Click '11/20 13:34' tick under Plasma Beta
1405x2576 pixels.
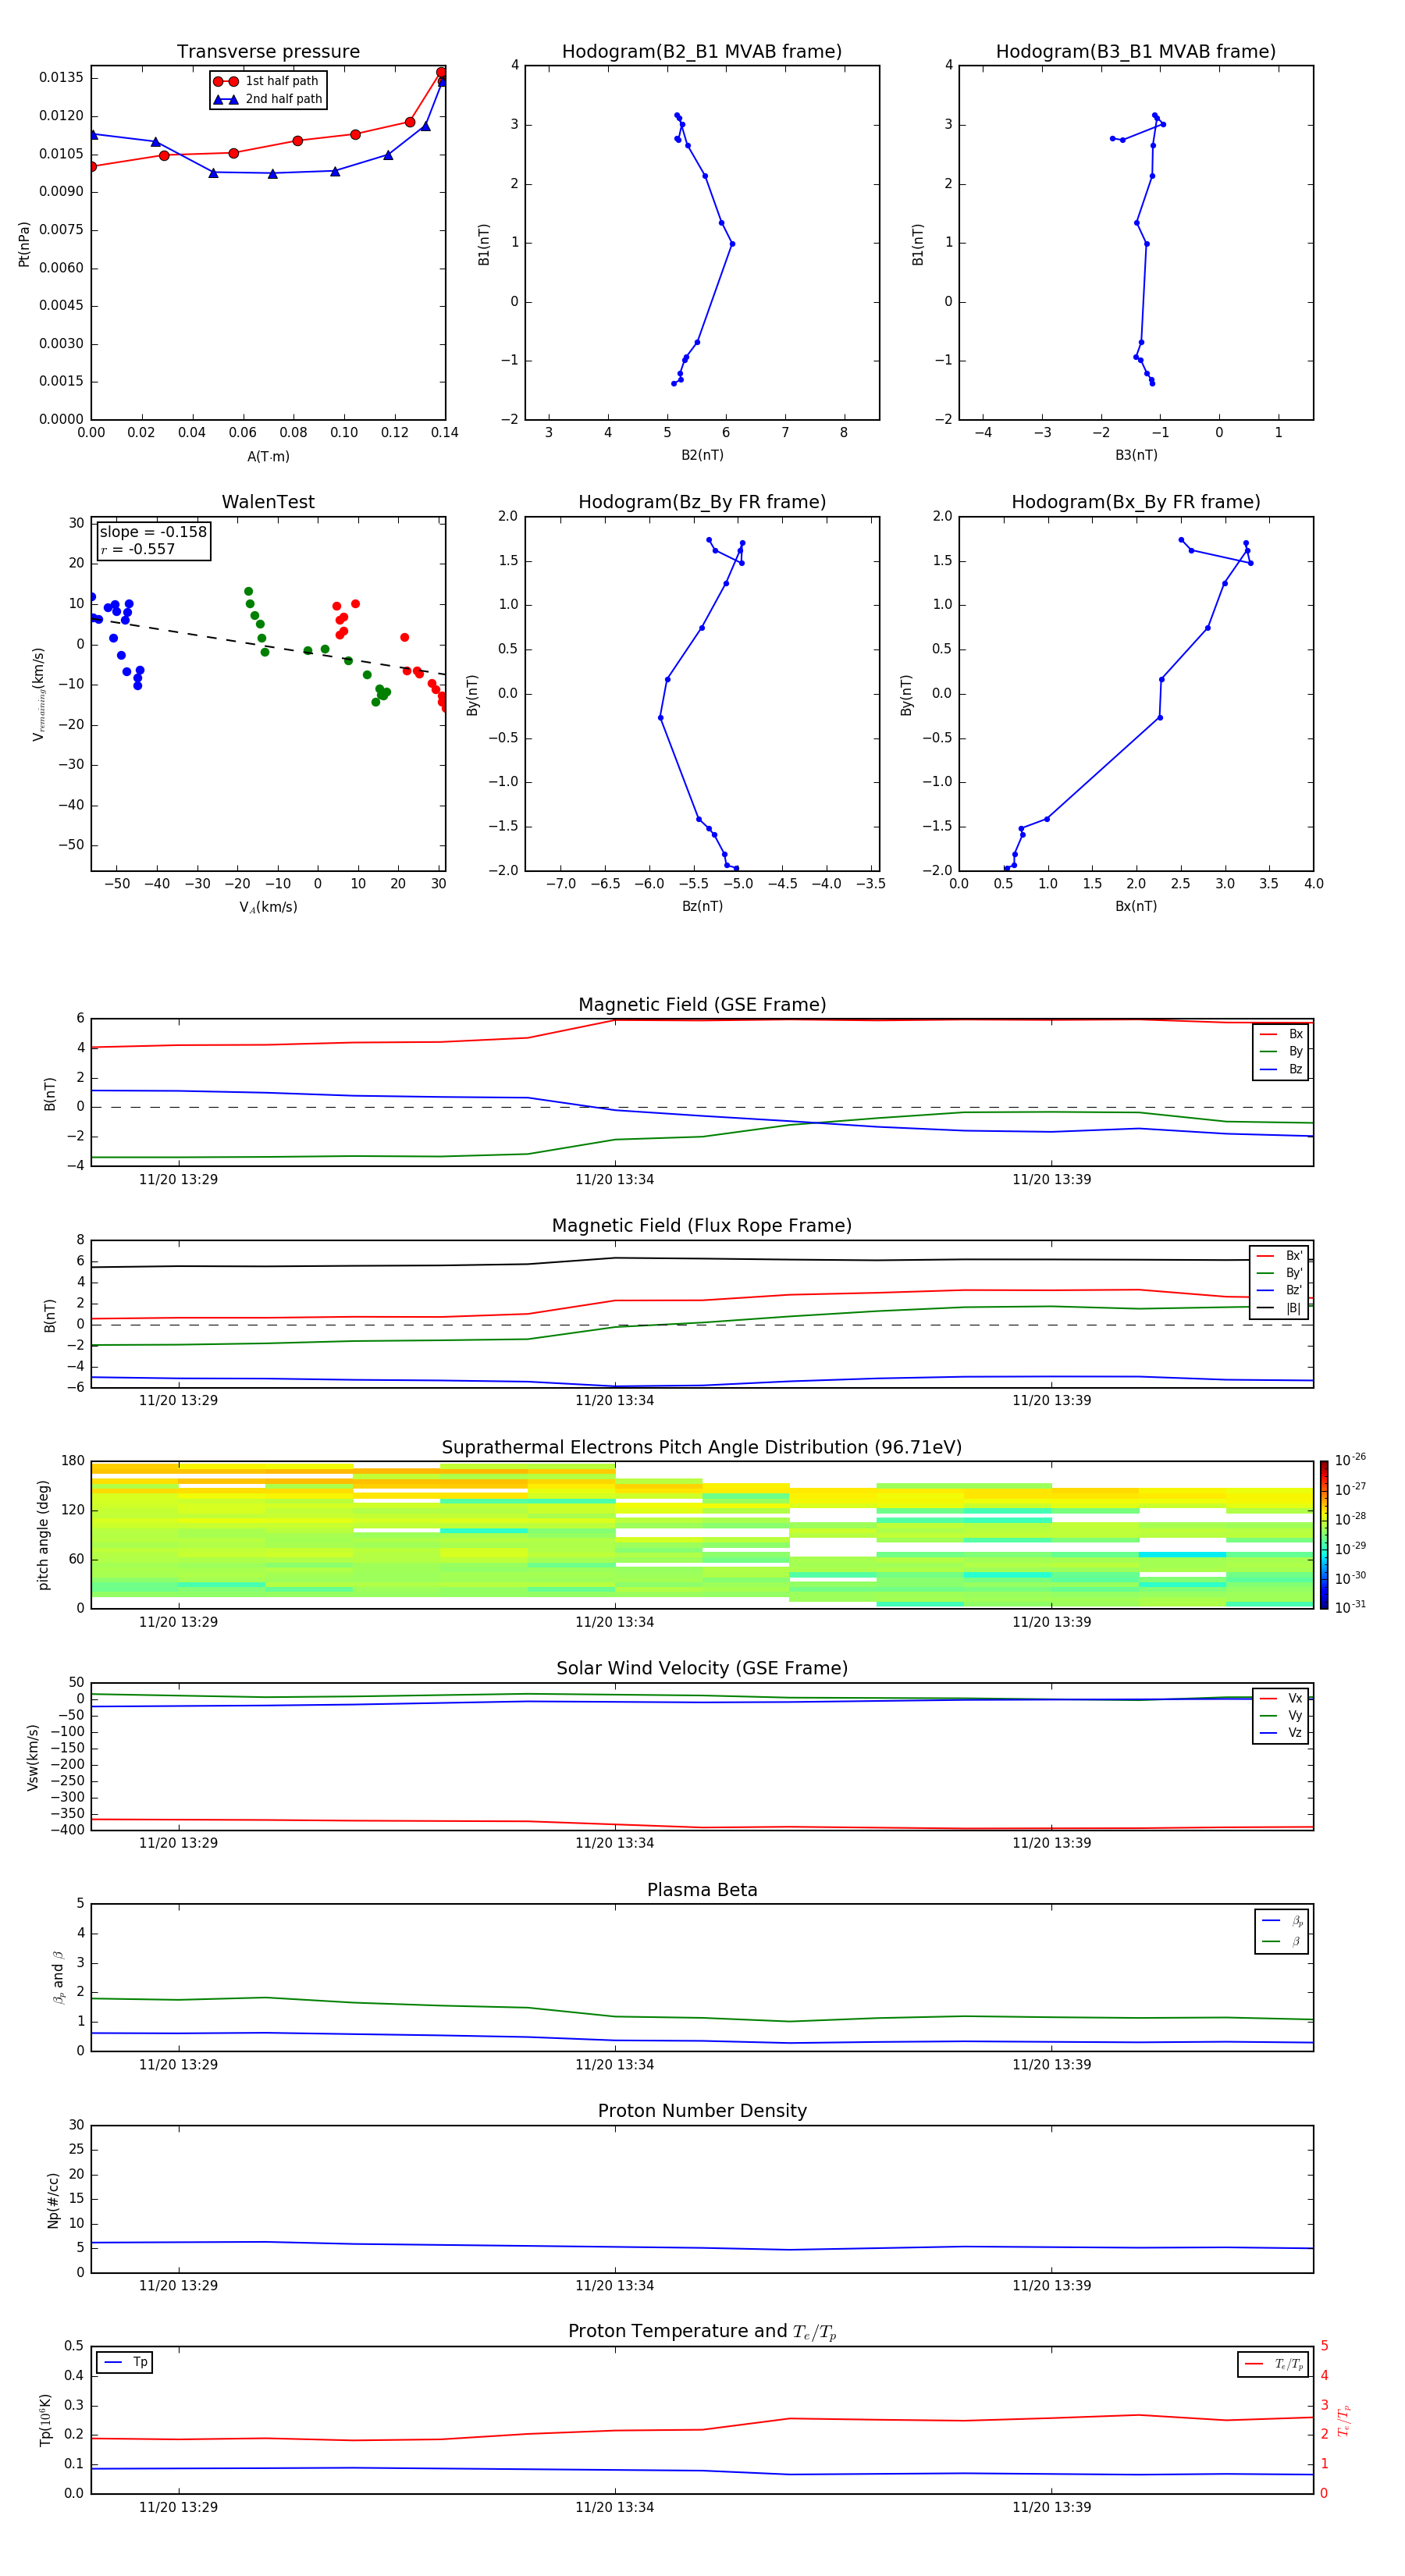[x=614, y=2064]
